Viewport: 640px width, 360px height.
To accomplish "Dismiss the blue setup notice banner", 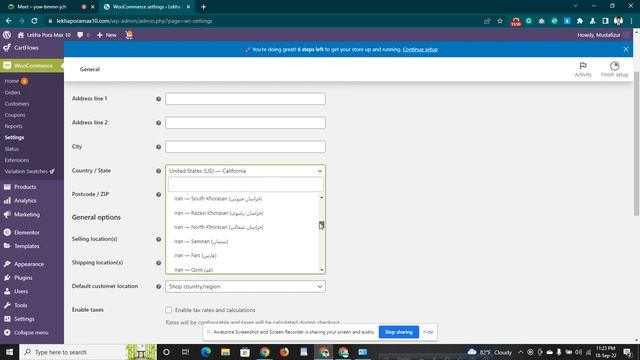I will click(x=626, y=49).
